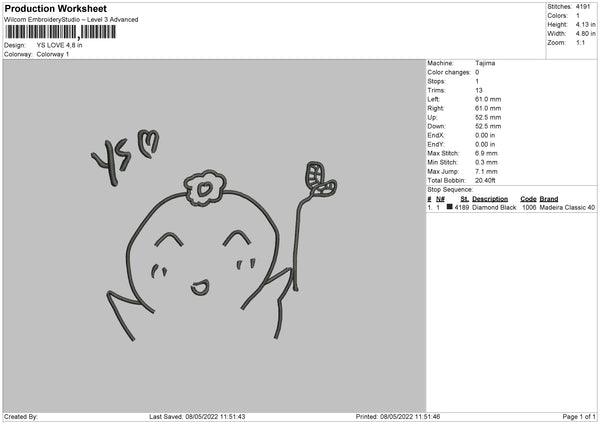Select the Wilcom EmbroideryStudio Level 3 Advanced text
Image resolution: width=600 pixels, height=424 pixels.
(71, 20)
